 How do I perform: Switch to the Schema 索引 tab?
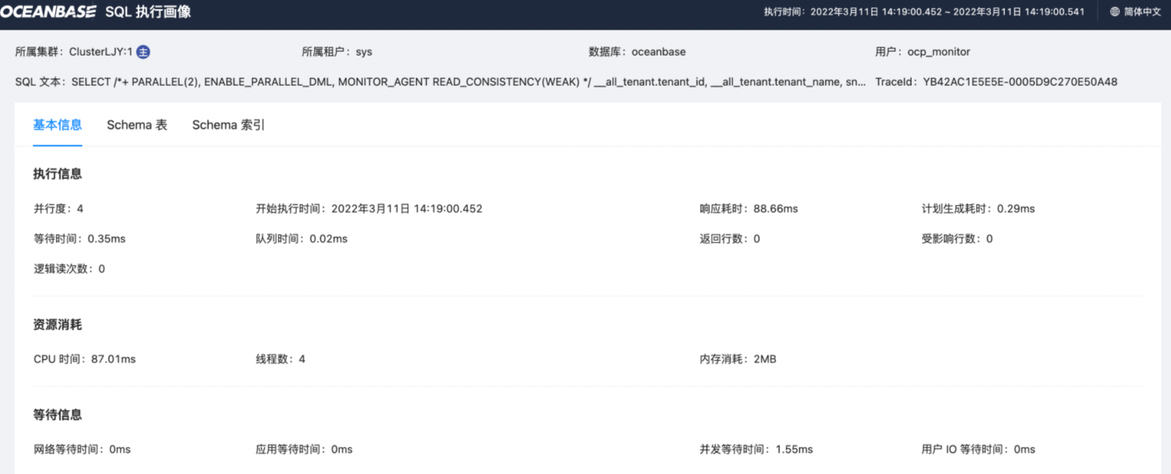tap(229, 125)
